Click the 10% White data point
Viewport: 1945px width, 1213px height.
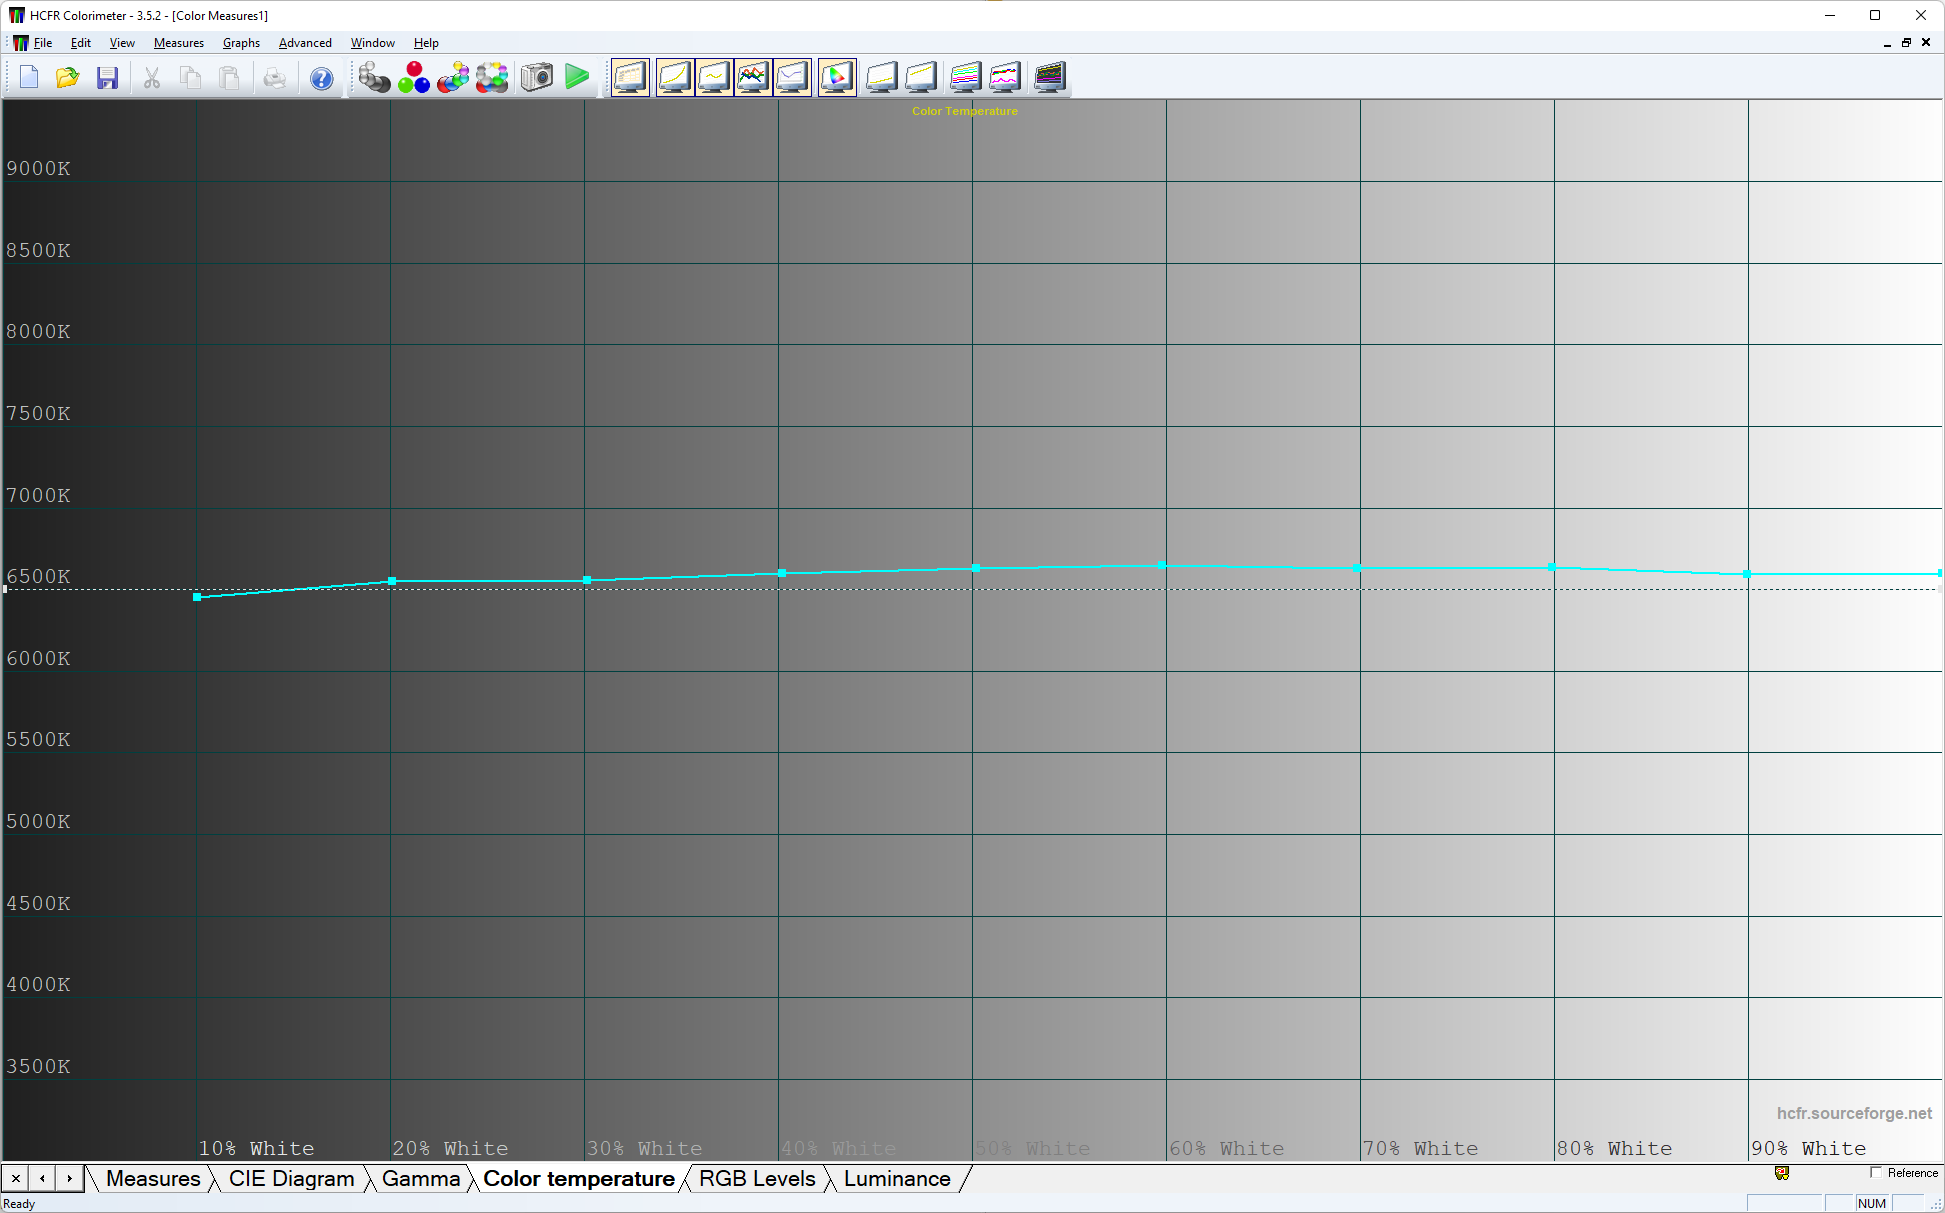click(x=197, y=597)
